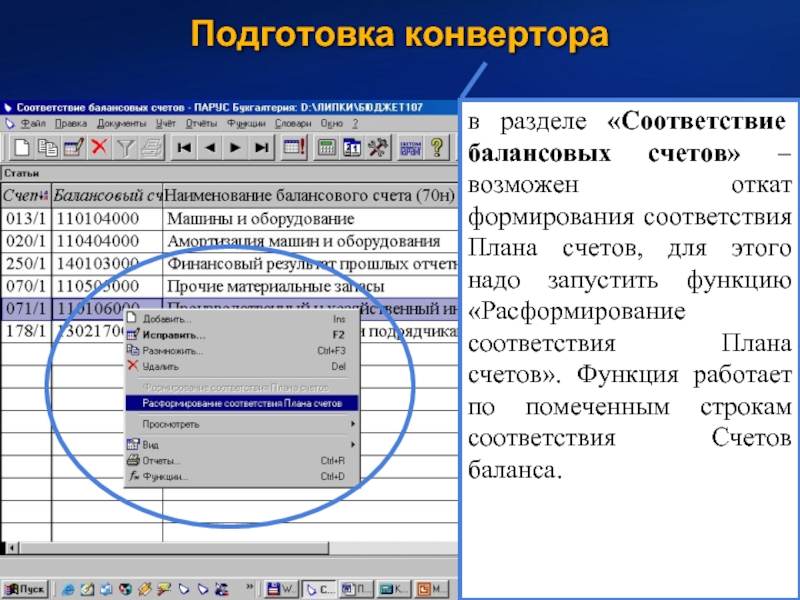The width and height of the screenshot is (800, 600).
Task: Open the Словари menu in menu bar
Action: (x=291, y=123)
